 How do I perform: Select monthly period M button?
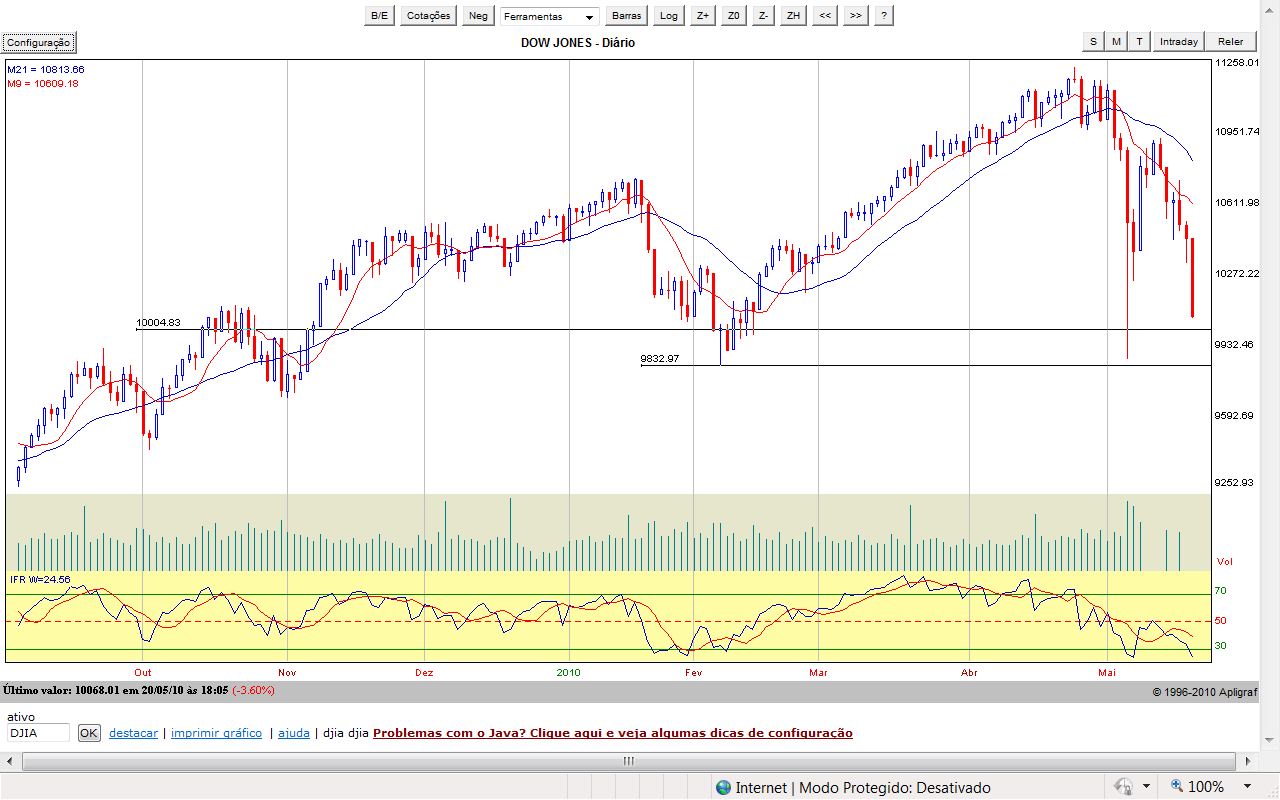click(1116, 41)
